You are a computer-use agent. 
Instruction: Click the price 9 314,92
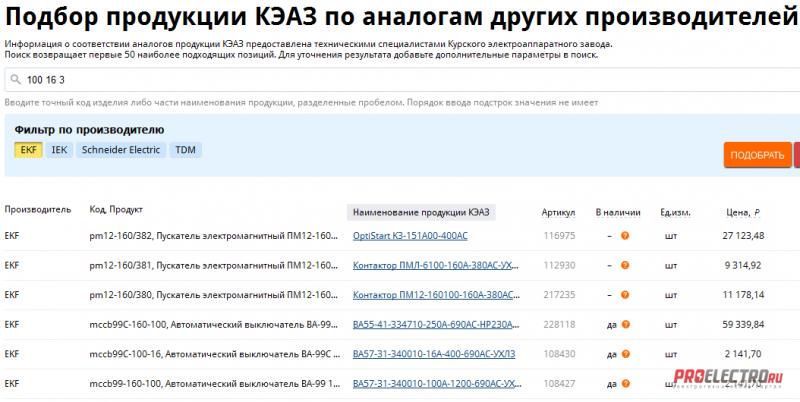coord(743,265)
